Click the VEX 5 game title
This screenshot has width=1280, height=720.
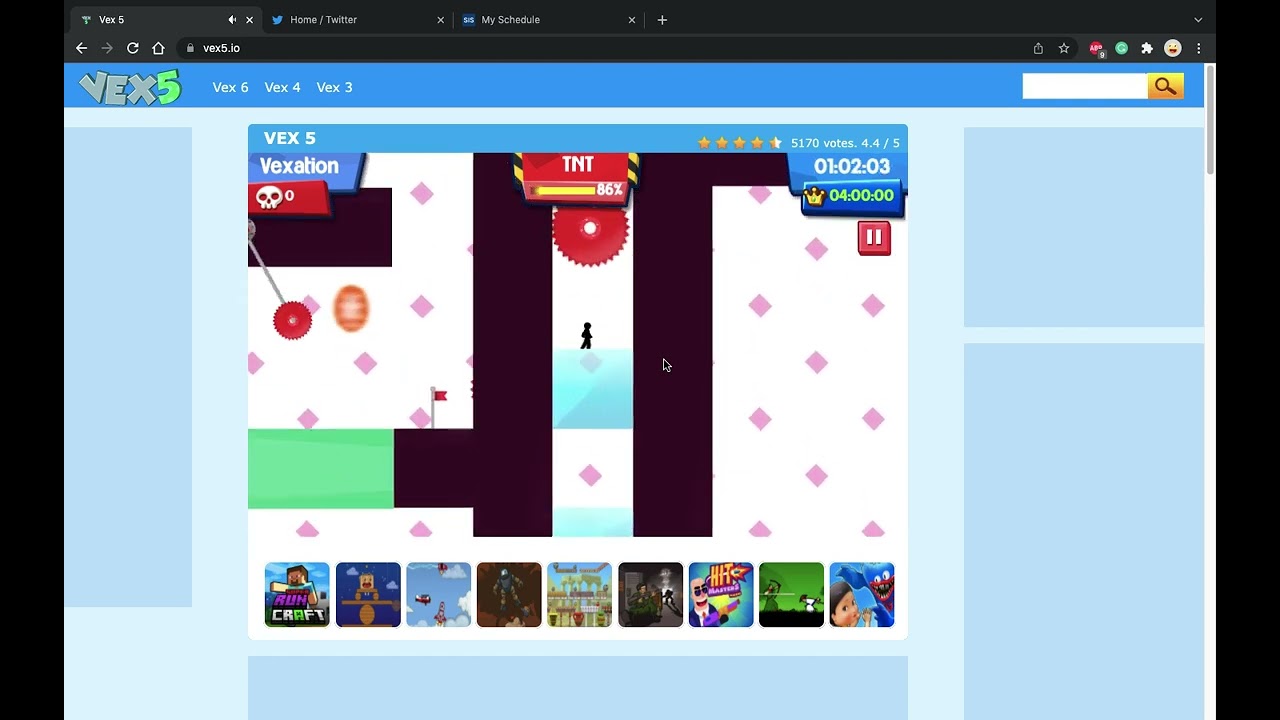tap(289, 138)
